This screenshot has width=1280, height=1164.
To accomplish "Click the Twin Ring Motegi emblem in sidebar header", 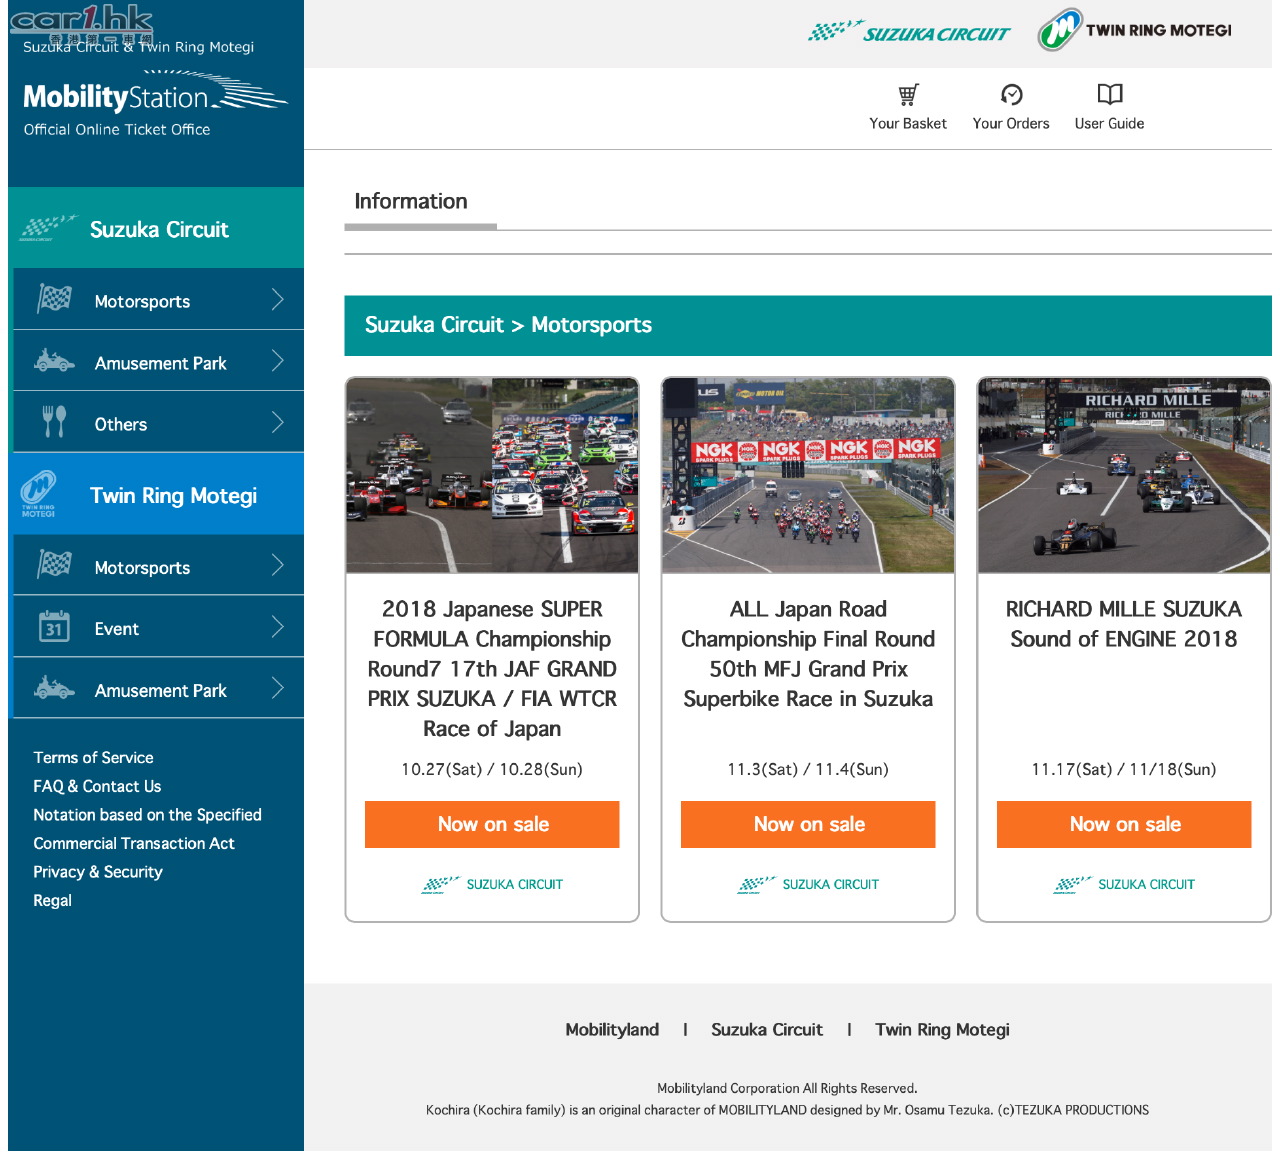I will coord(38,493).
